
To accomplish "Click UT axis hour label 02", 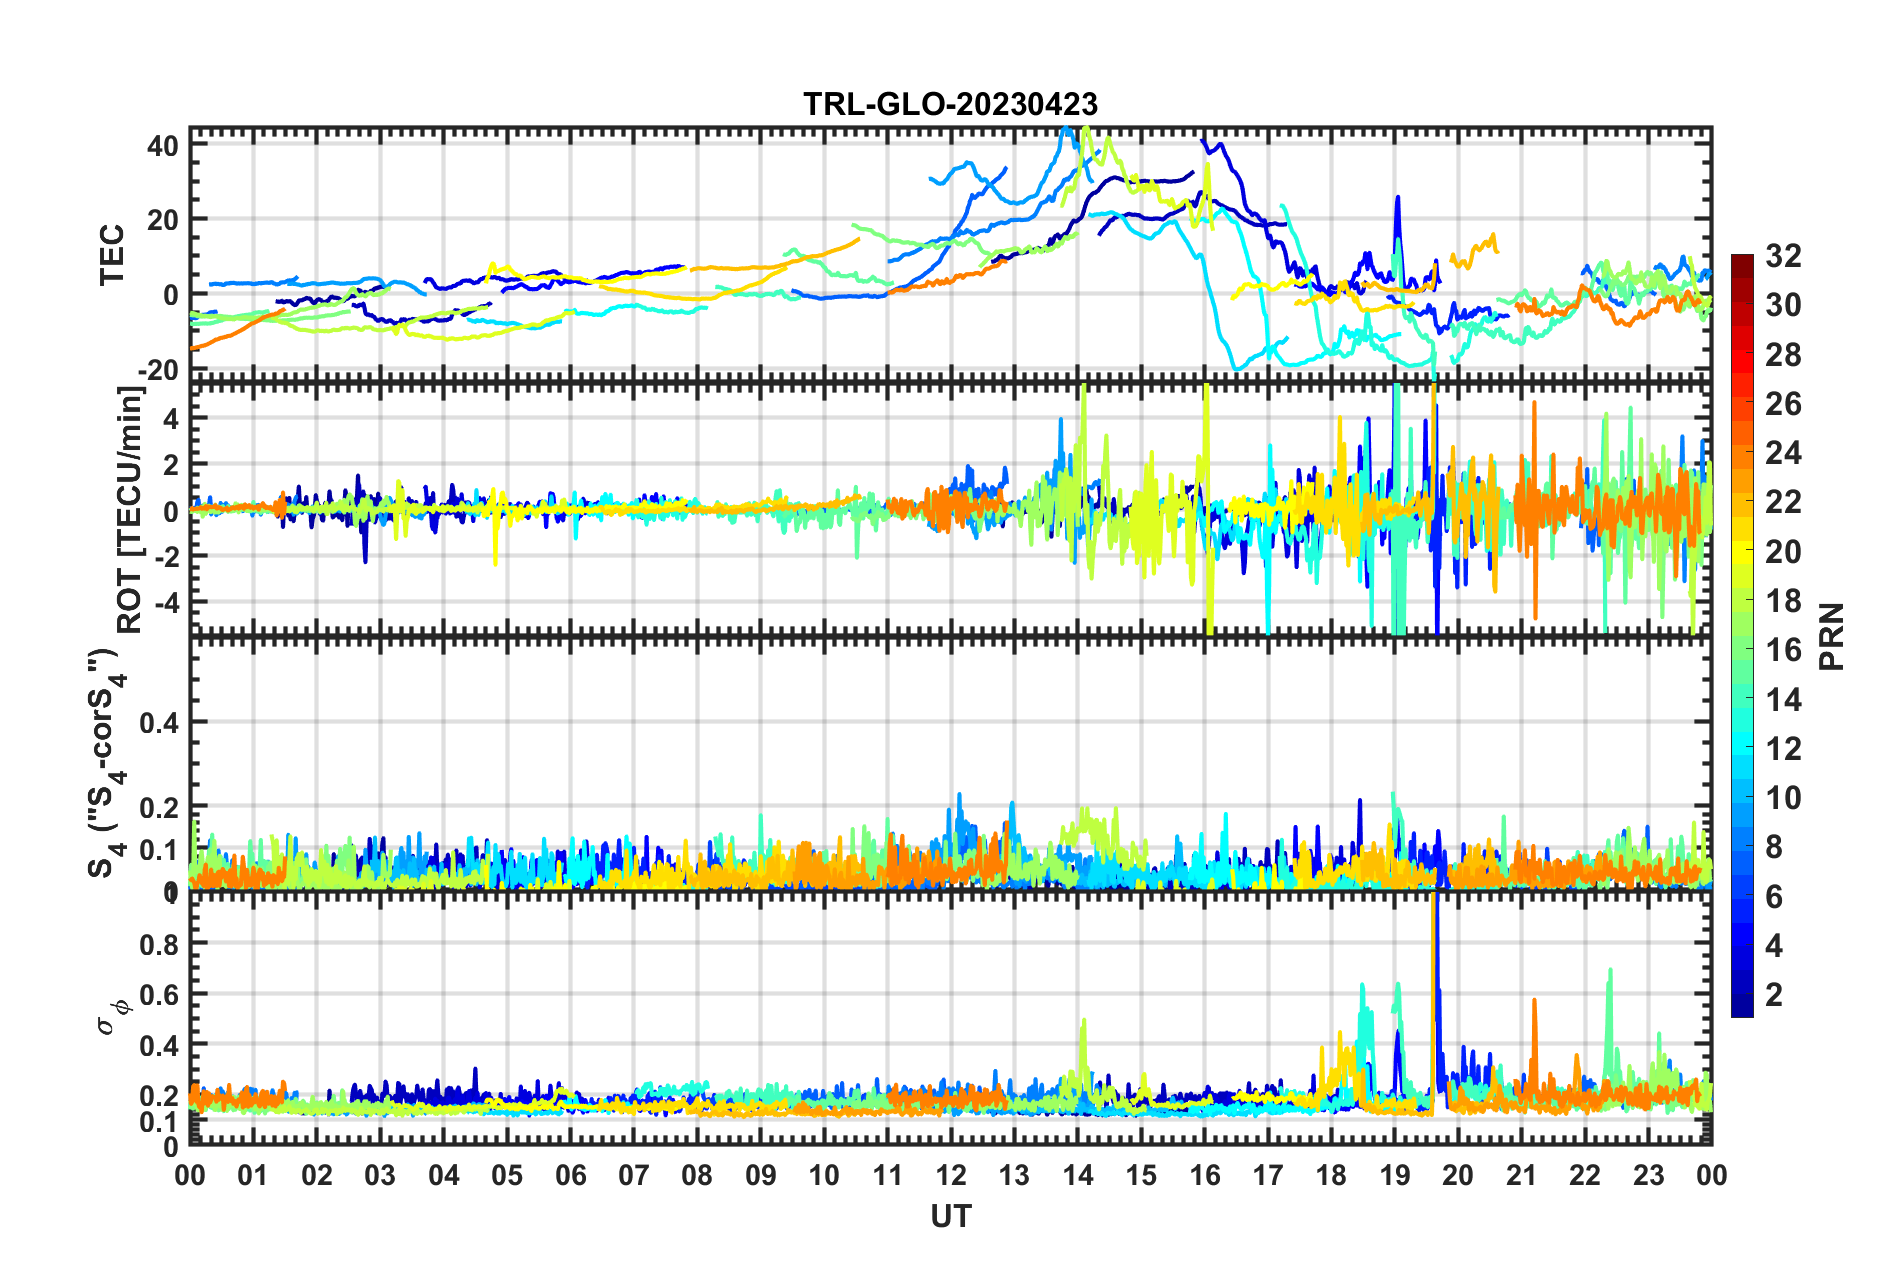I will click(317, 1175).
